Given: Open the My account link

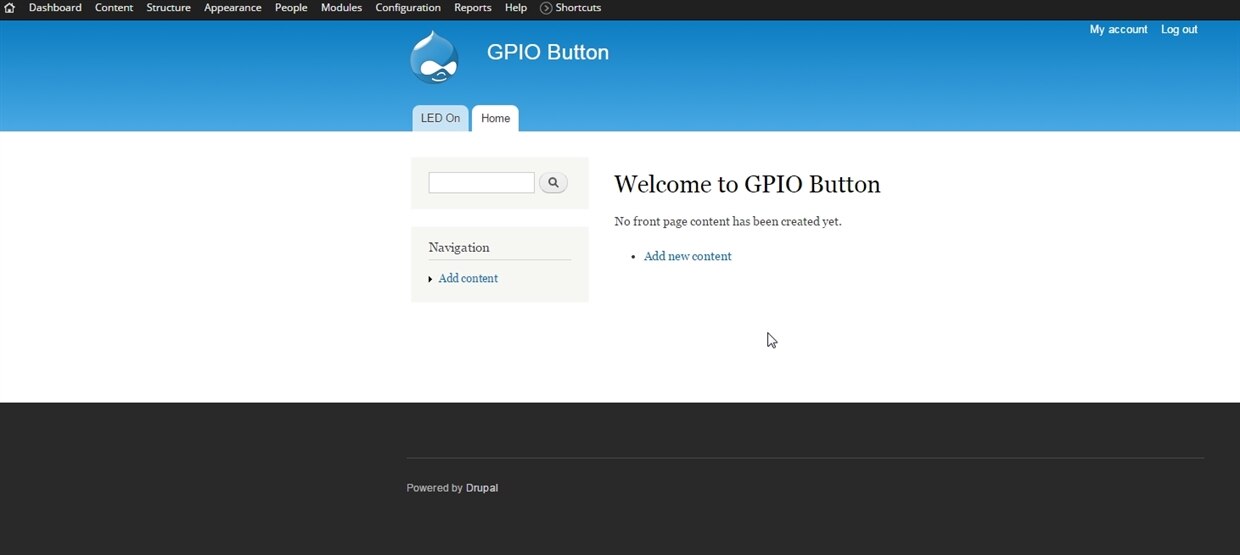Looking at the screenshot, I should point(1118,30).
